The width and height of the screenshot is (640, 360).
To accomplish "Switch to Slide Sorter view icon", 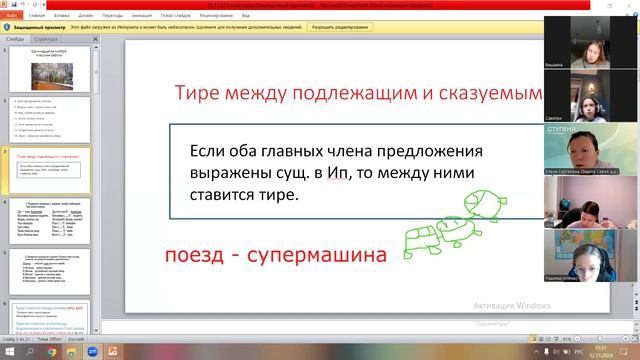I will click(541, 339).
